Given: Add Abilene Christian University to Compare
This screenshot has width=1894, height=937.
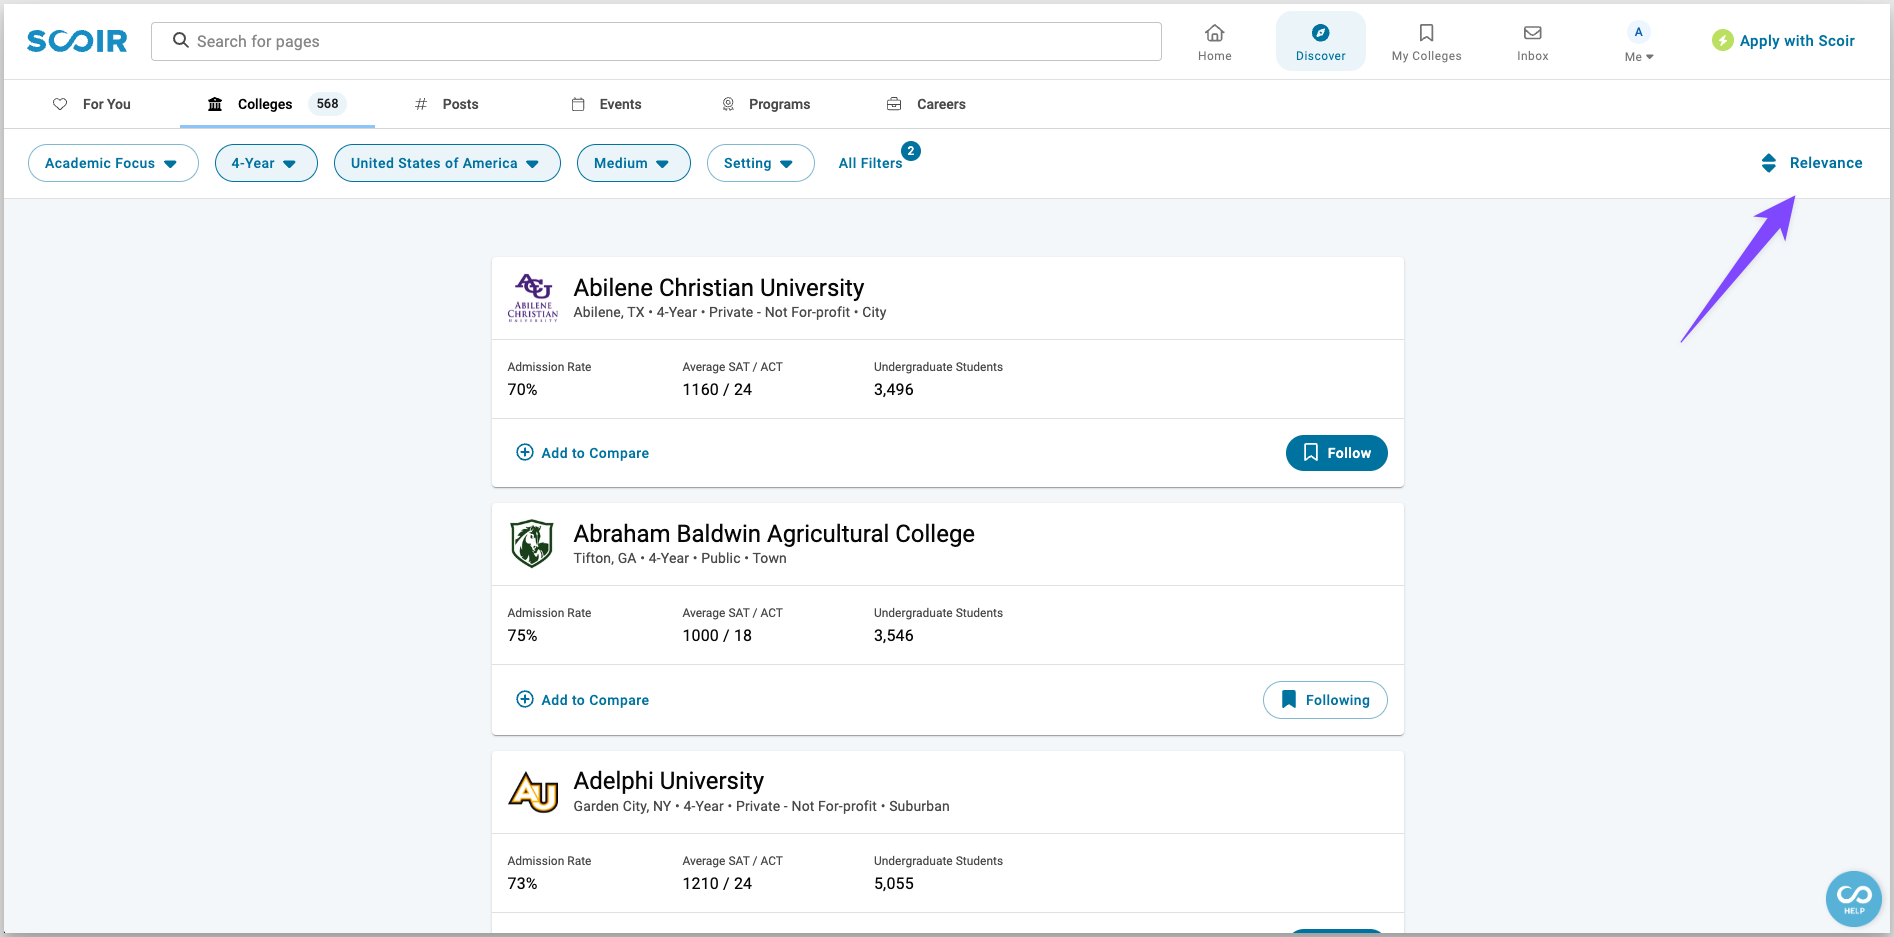Looking at the screenshot, I should pyautogui.click(x=582, y=453).
